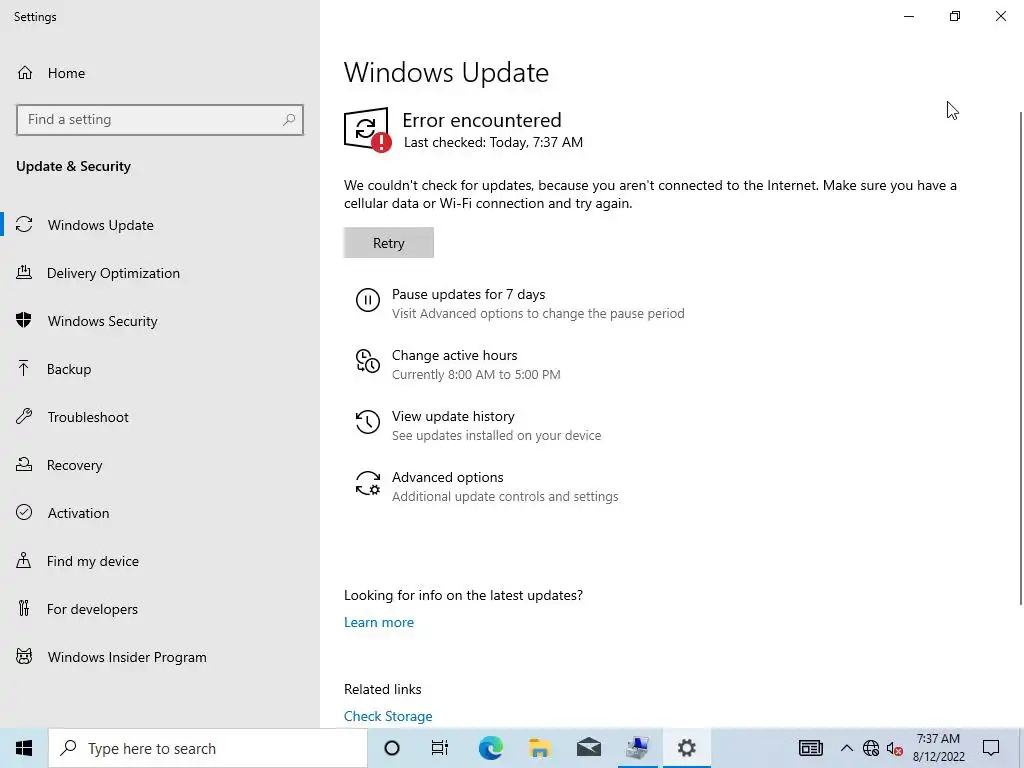This screenshot has width=1024, height=768.
Task: Click the Pause updates circle icon
Action: click(x=368, y=300)
